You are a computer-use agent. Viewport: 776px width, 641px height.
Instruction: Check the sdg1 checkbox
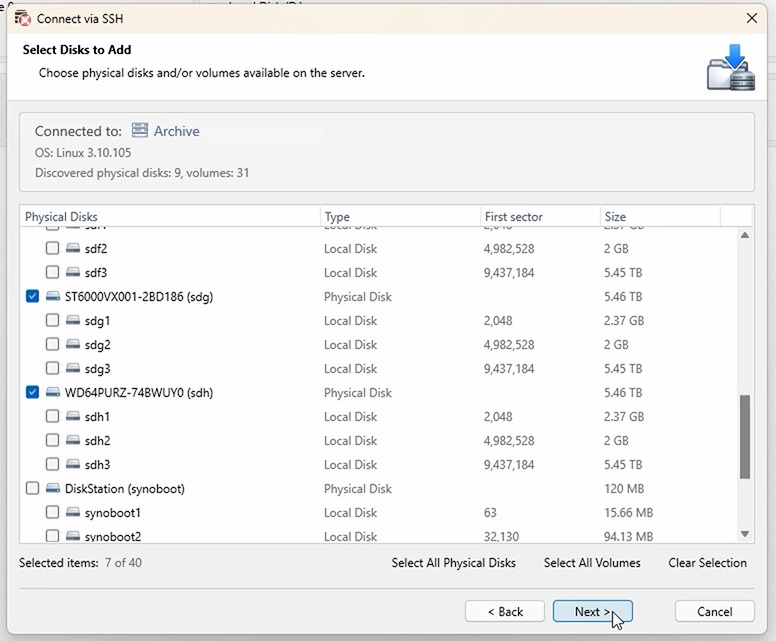(x=52, y=320)
